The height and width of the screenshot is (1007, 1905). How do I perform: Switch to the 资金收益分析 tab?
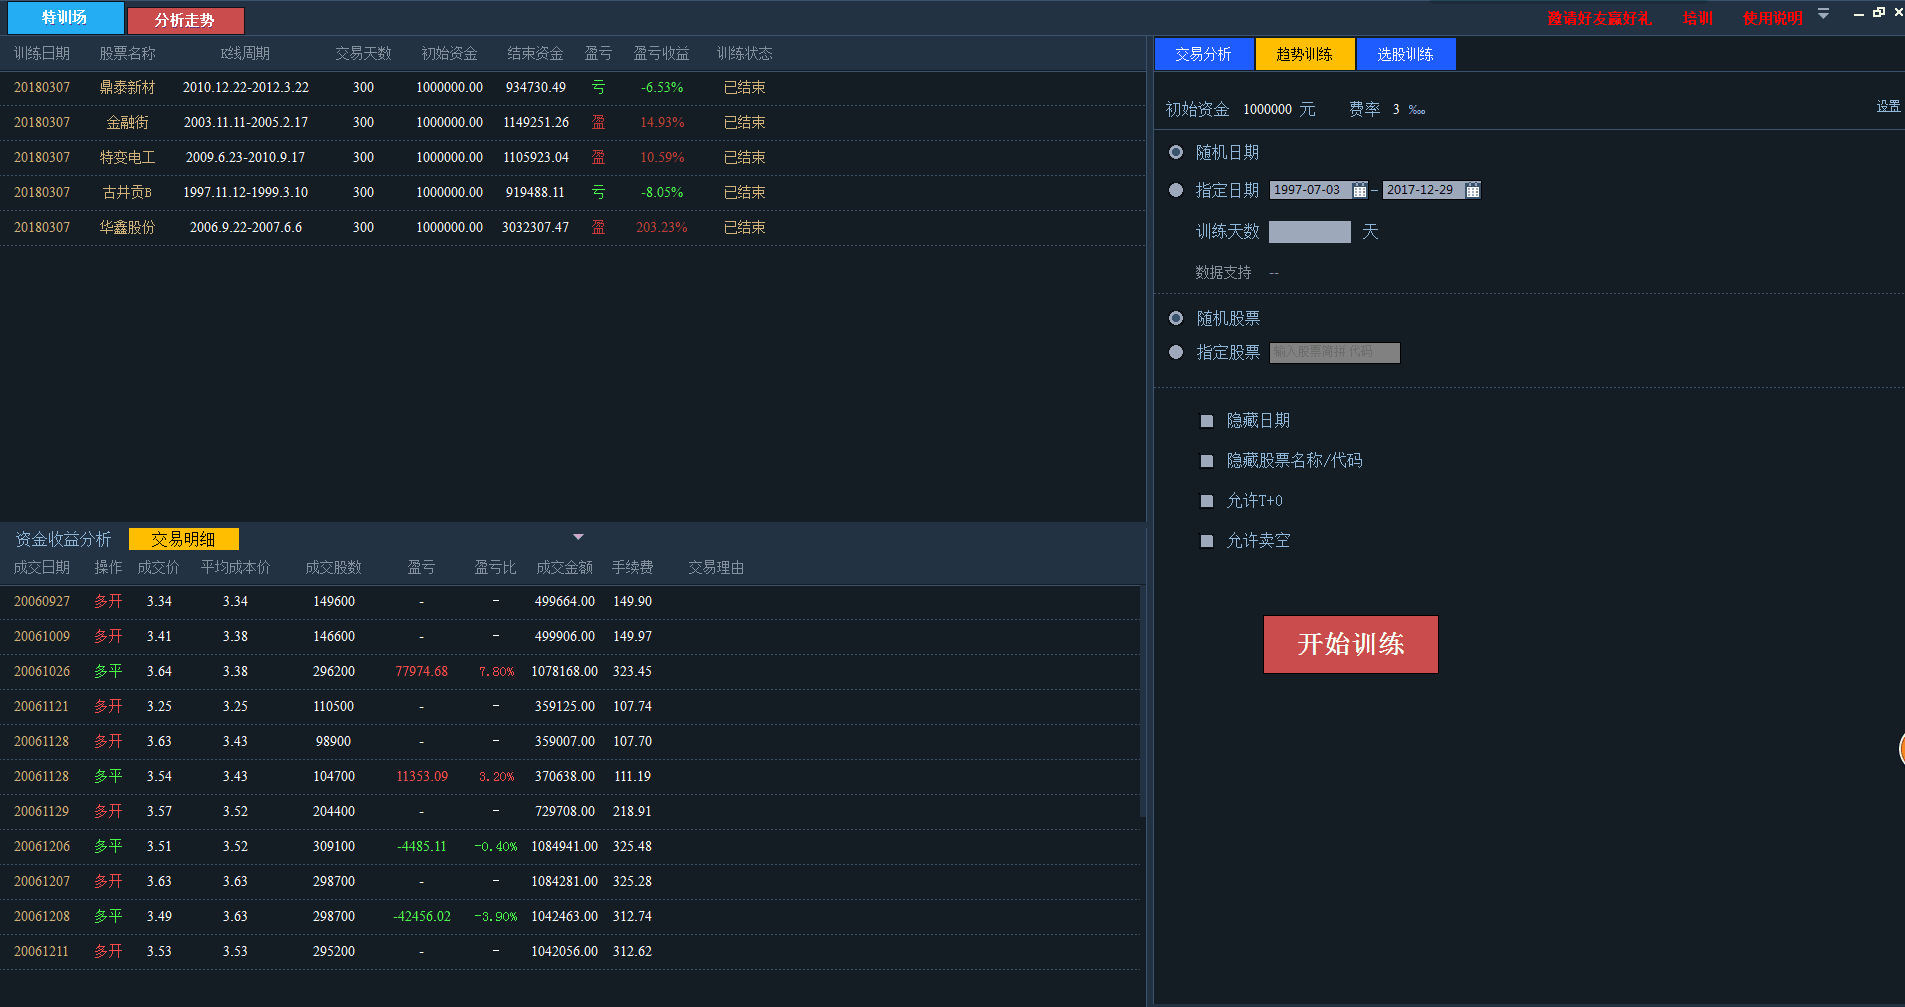[63, 539]
